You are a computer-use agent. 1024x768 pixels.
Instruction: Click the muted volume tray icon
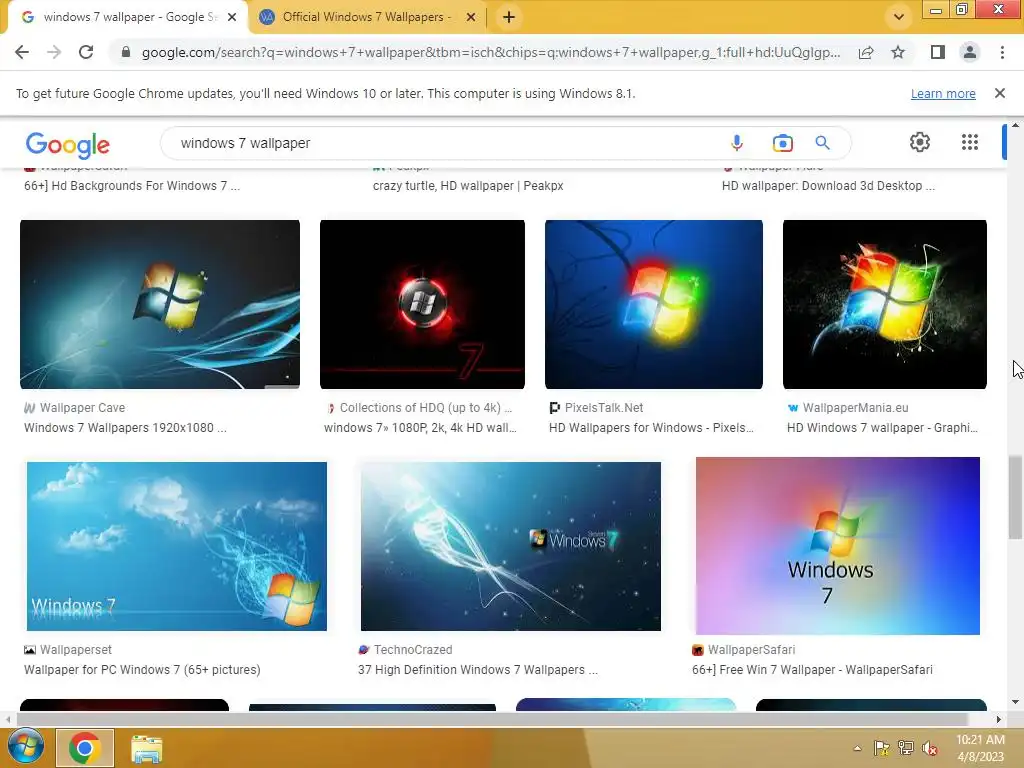930,748
